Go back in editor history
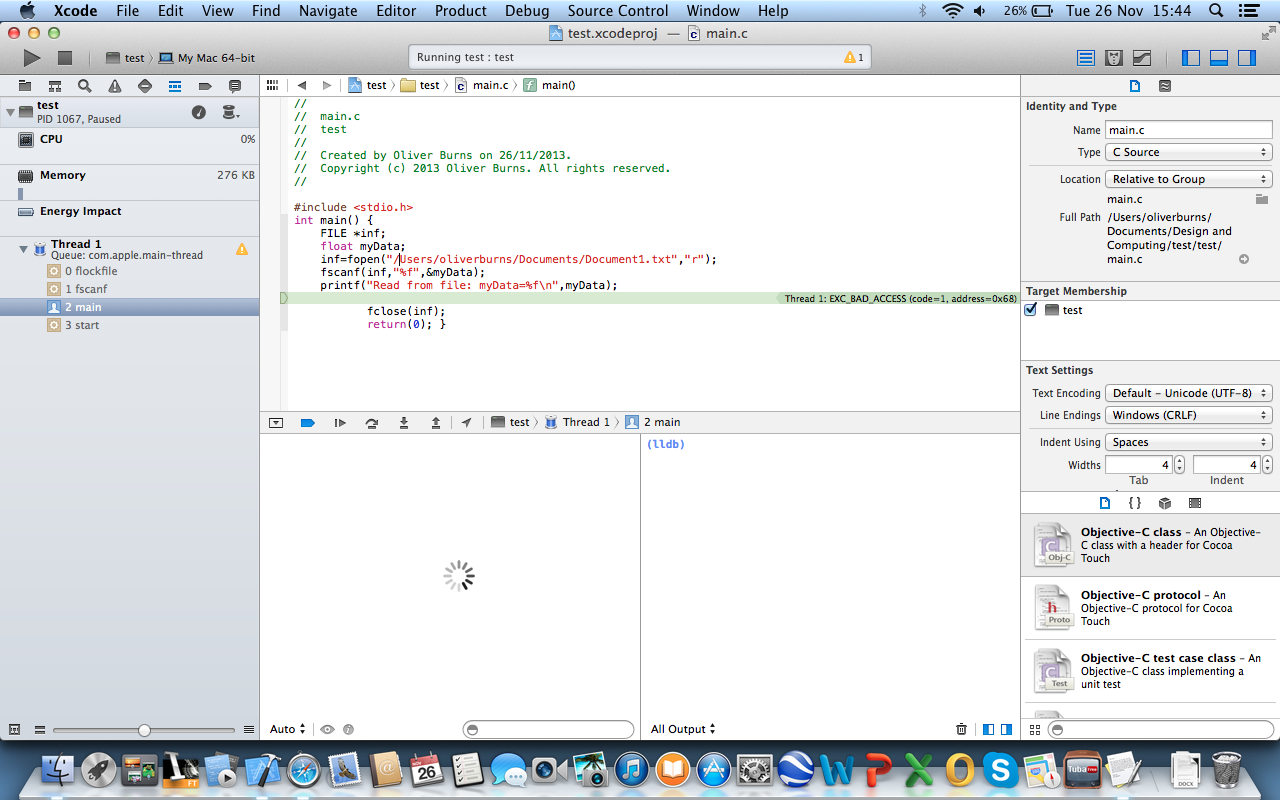The width and height of the screenshot is (1280, 800). pyautogui.click(x=301, y=85)
